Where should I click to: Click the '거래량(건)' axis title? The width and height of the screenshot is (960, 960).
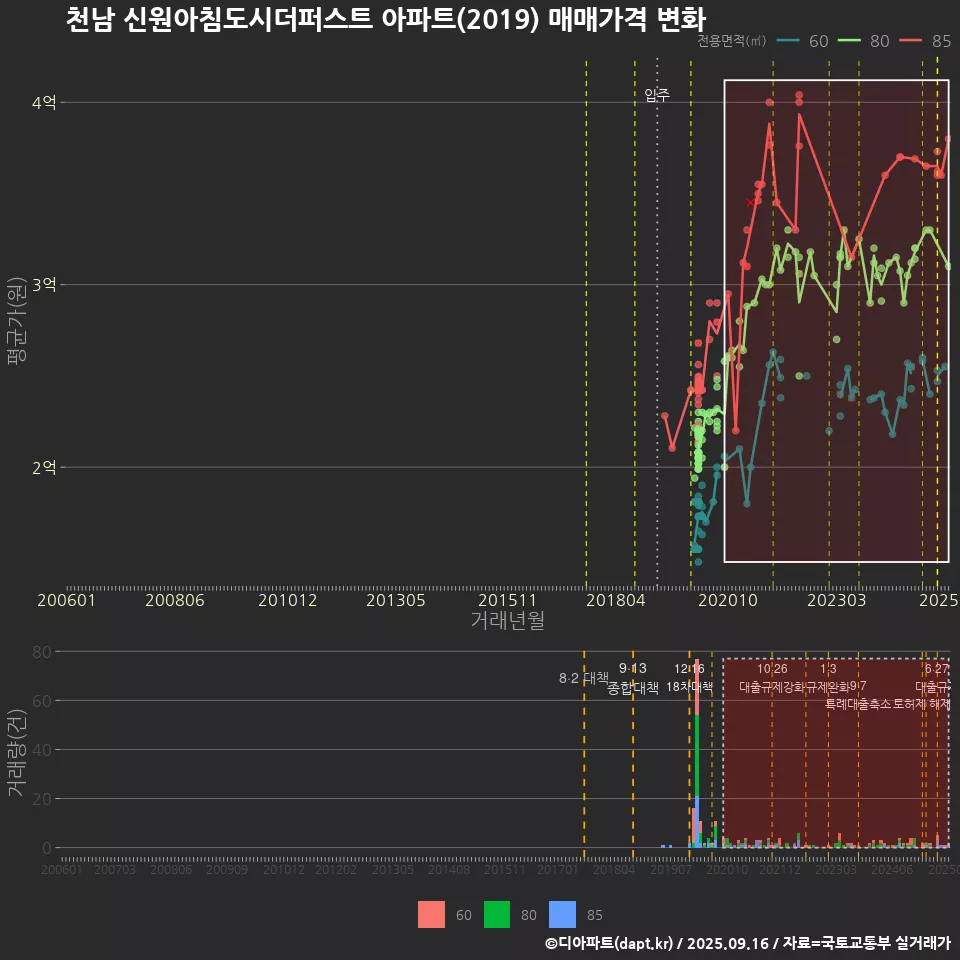(17, 753)
